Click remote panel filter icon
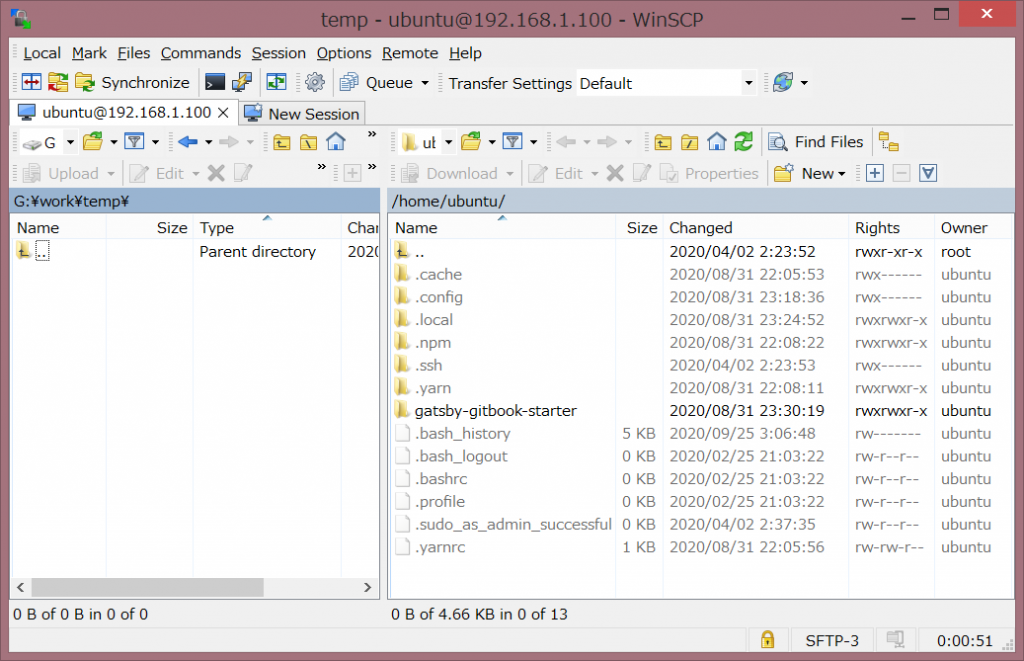The image size is (1024, 661). coord(513,141)
